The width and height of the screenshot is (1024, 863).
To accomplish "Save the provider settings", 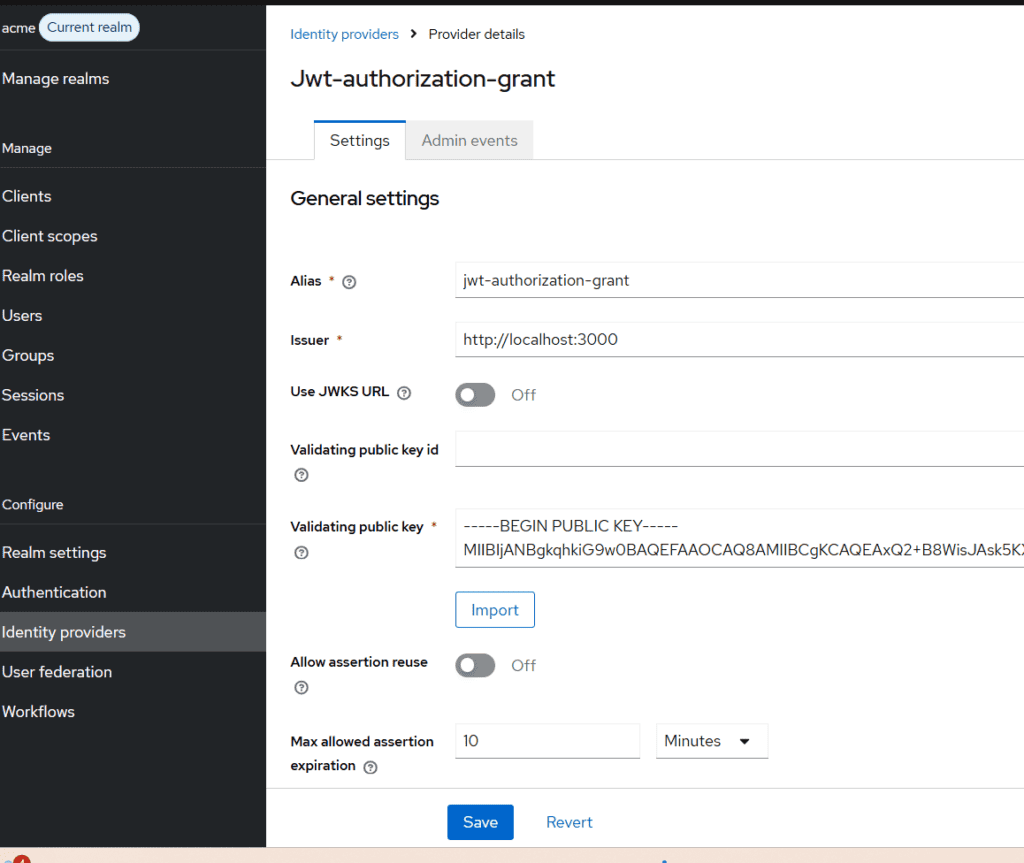I will [480, 822].
